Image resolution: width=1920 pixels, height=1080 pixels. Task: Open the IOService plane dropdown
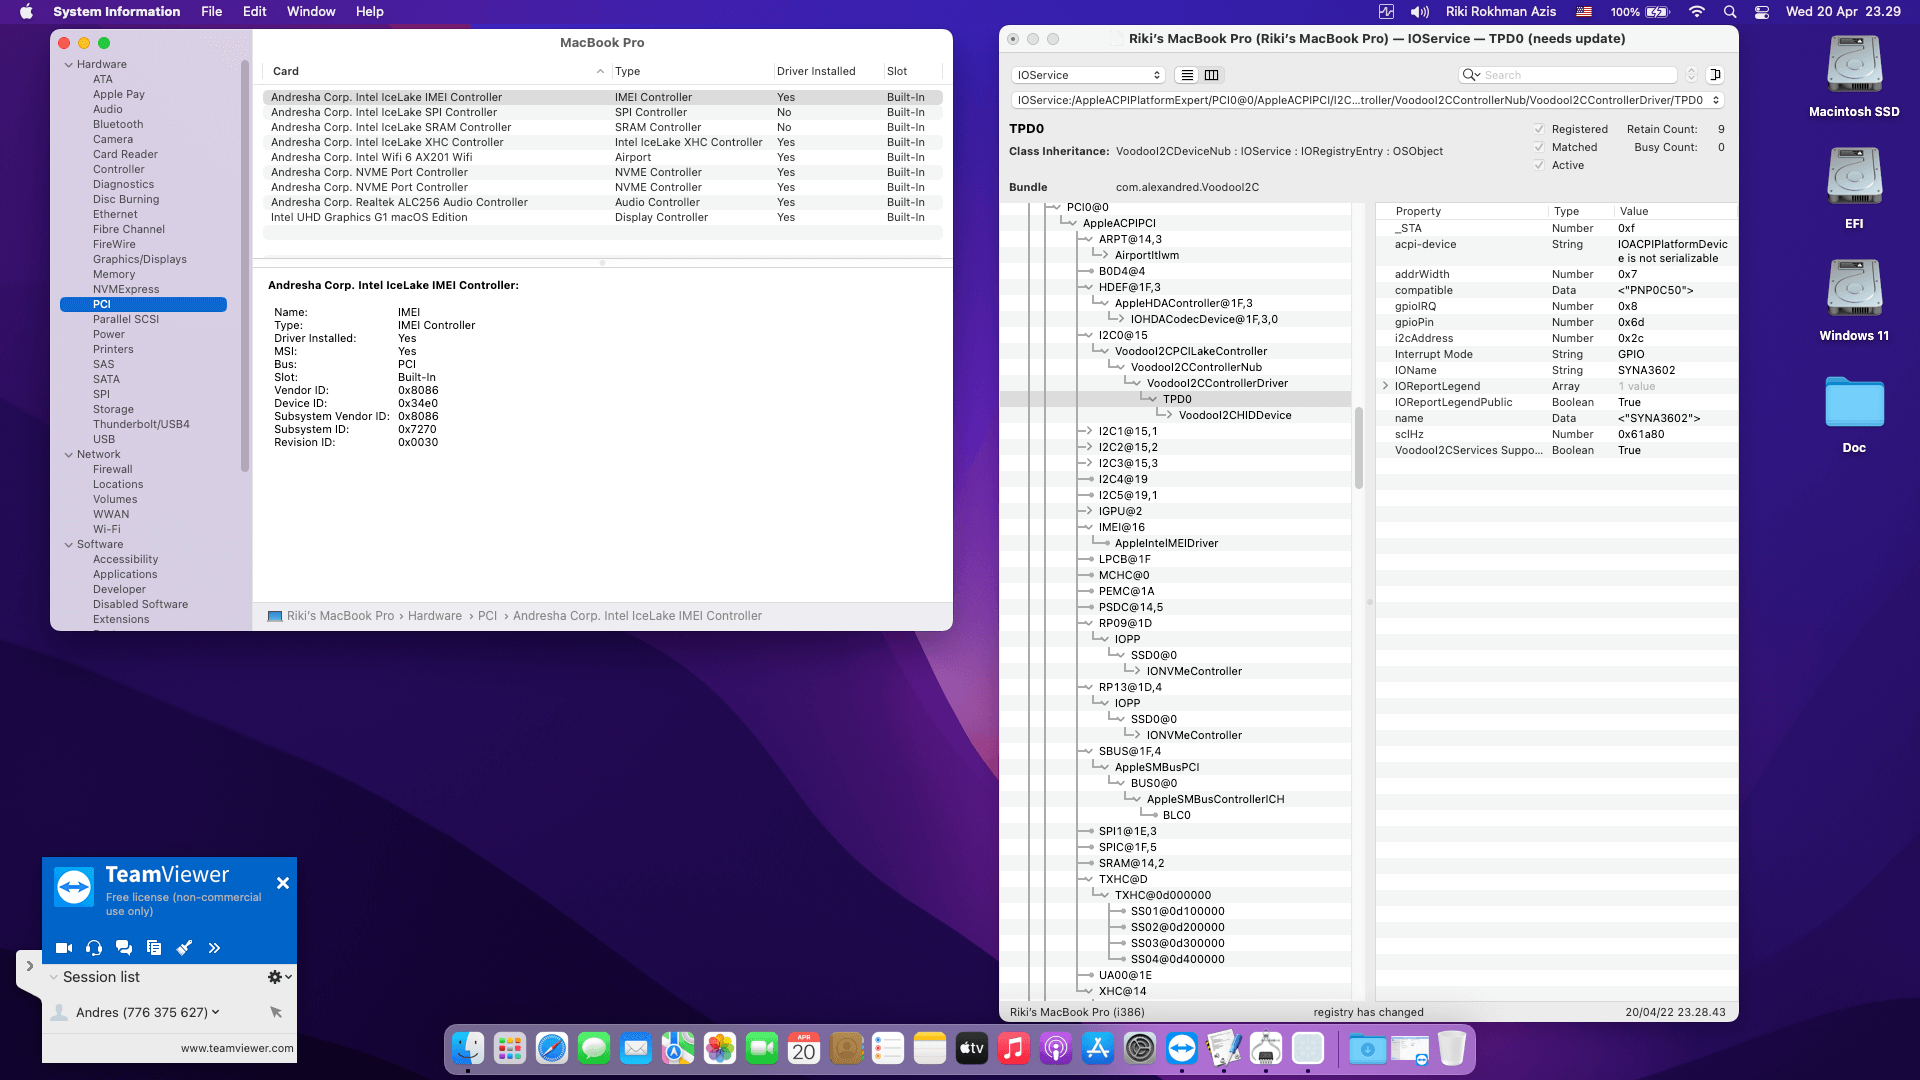(x=1088, y=75)
